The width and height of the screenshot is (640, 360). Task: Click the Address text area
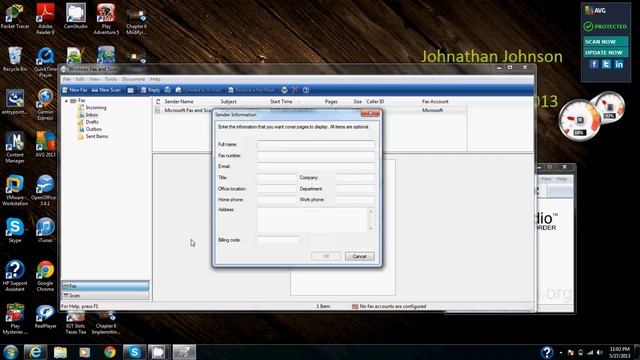point(312,220)
